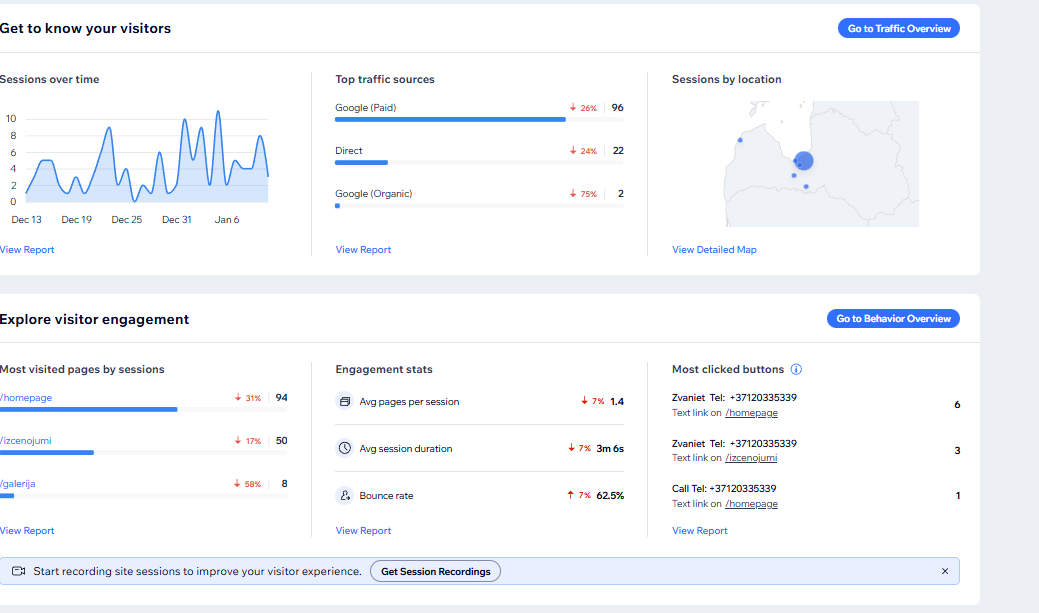This screenshot has width=1039, height=613.
Task: Open the /izcenojumi page link in most visited
Action: (x=26, y=440)
